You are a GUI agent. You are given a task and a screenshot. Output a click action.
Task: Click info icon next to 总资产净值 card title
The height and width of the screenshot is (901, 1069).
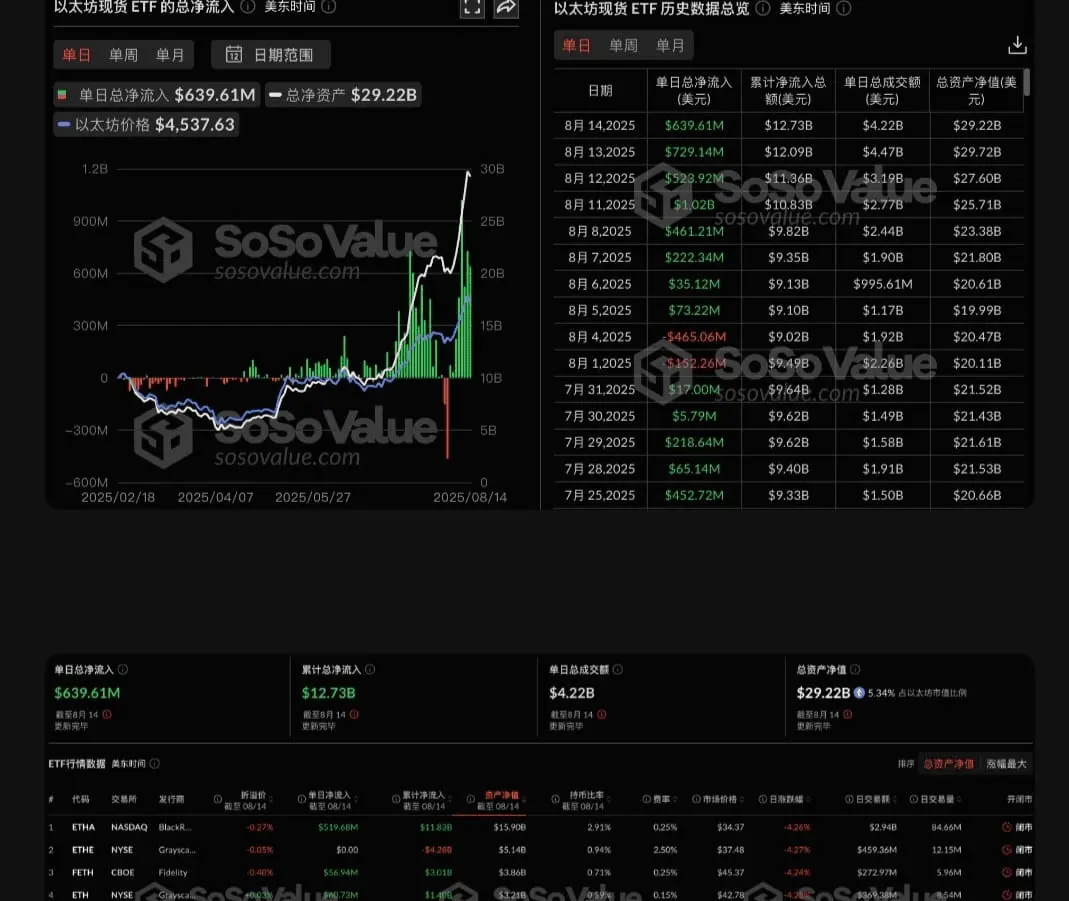[x=855, y=669]
